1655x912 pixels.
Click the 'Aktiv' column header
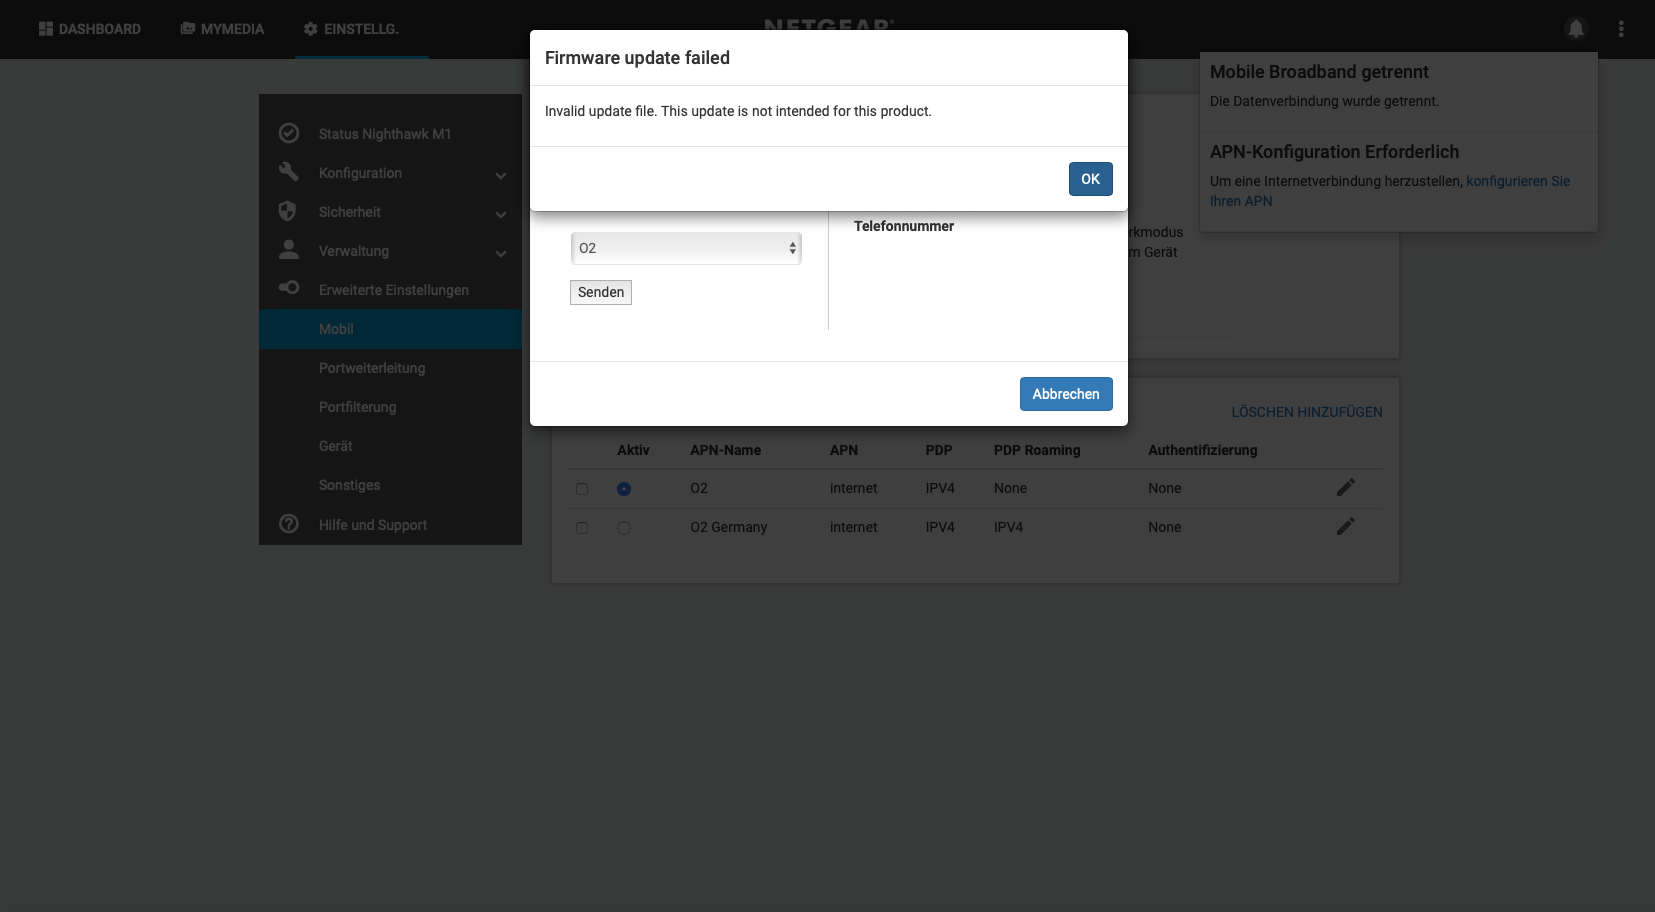point(633,450)
